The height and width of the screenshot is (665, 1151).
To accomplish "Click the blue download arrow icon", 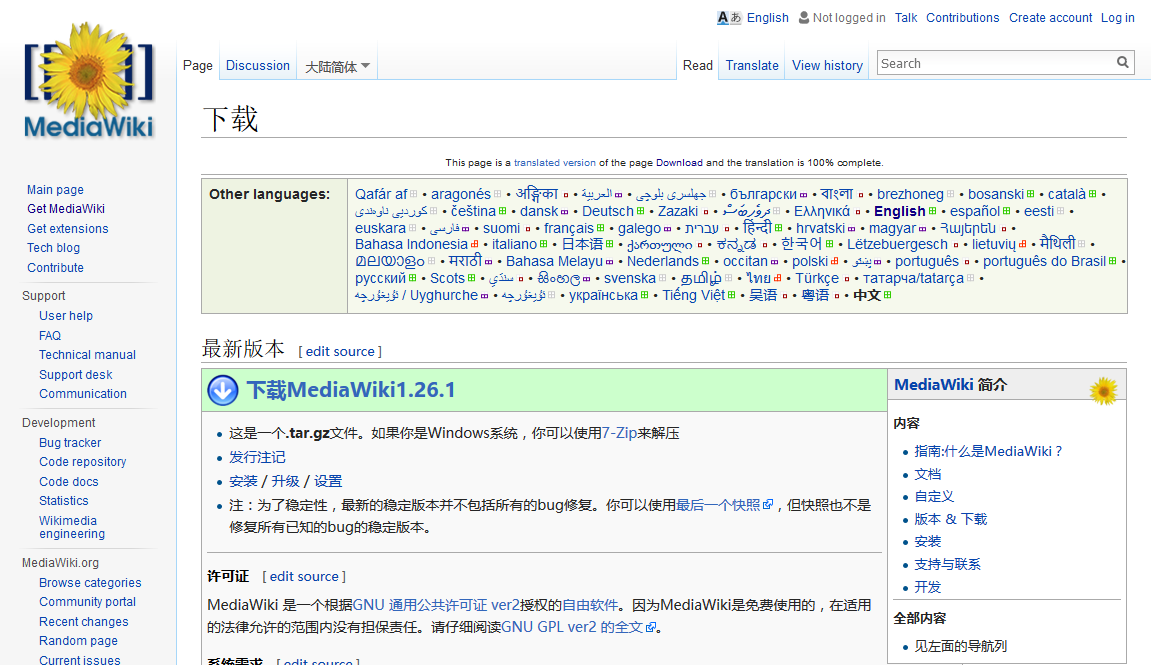I will click(x=223, y=390).
